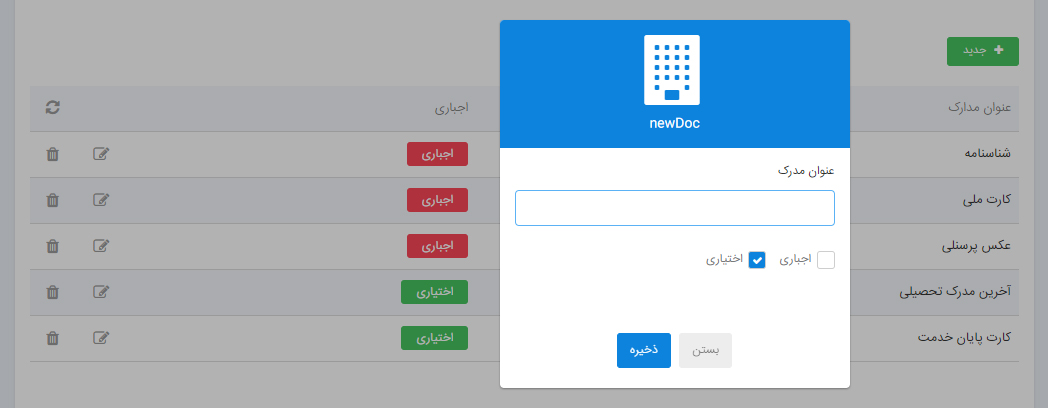Click the green اختیاری badge for کارت پایان خدمت

coord(434,338)
